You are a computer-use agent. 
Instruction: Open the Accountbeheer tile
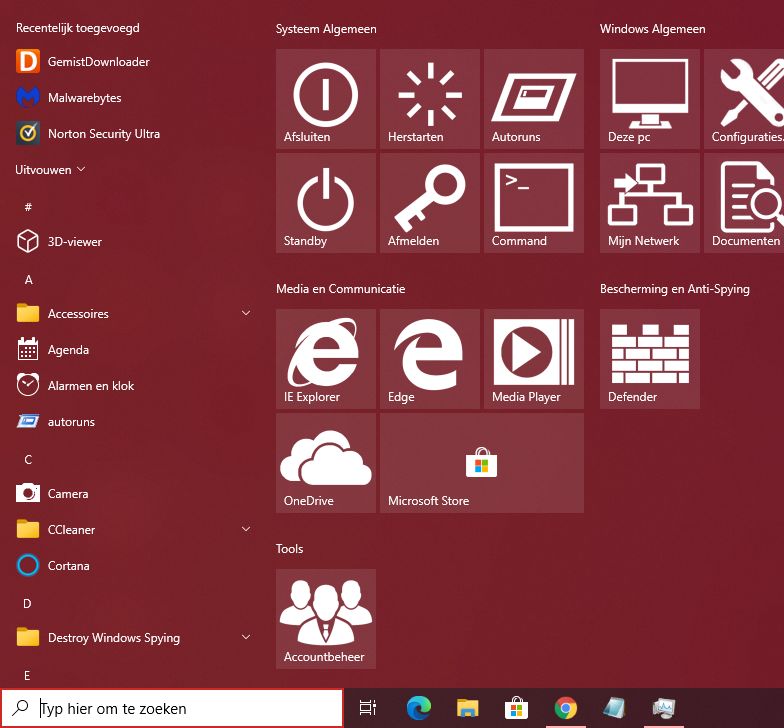(326, 618)
